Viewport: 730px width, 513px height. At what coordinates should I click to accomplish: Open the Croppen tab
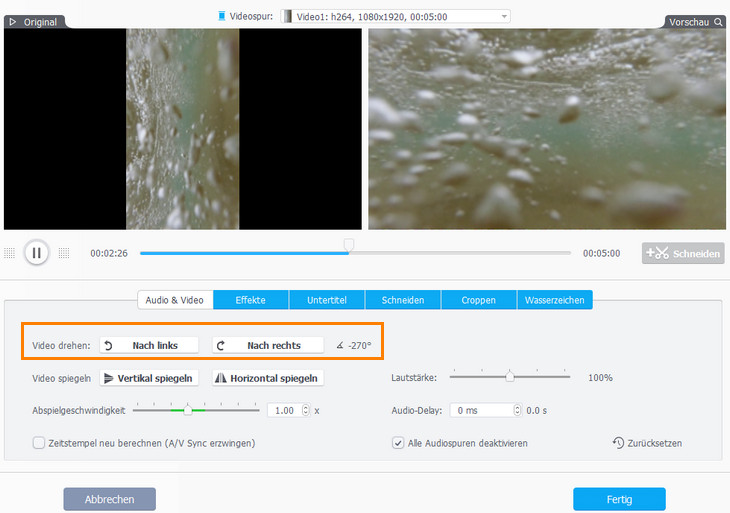pos(479,300)
